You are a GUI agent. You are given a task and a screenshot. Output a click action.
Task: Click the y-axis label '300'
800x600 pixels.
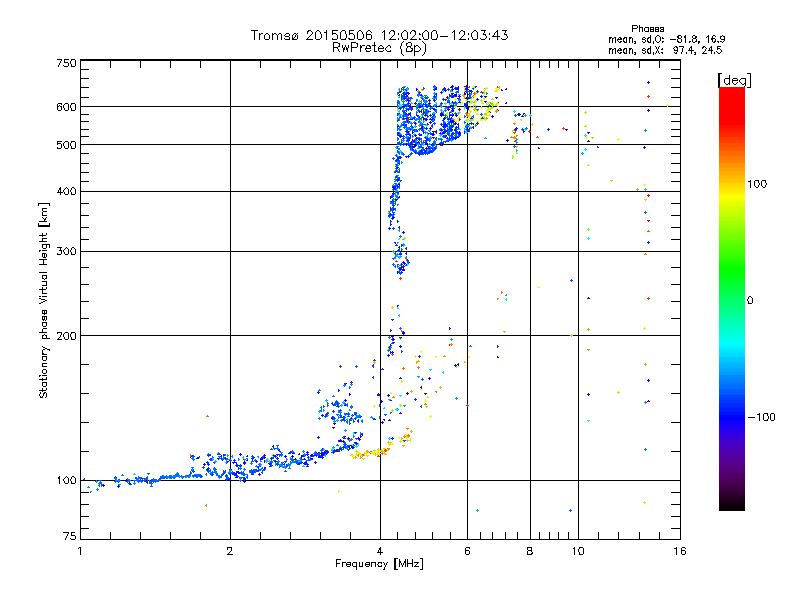[x=67, y=252]
